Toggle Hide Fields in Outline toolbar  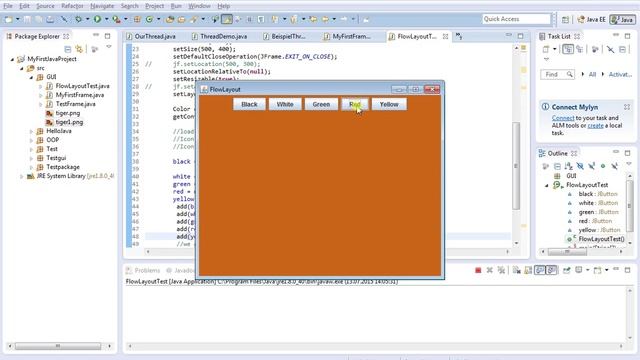click(580, 166)
